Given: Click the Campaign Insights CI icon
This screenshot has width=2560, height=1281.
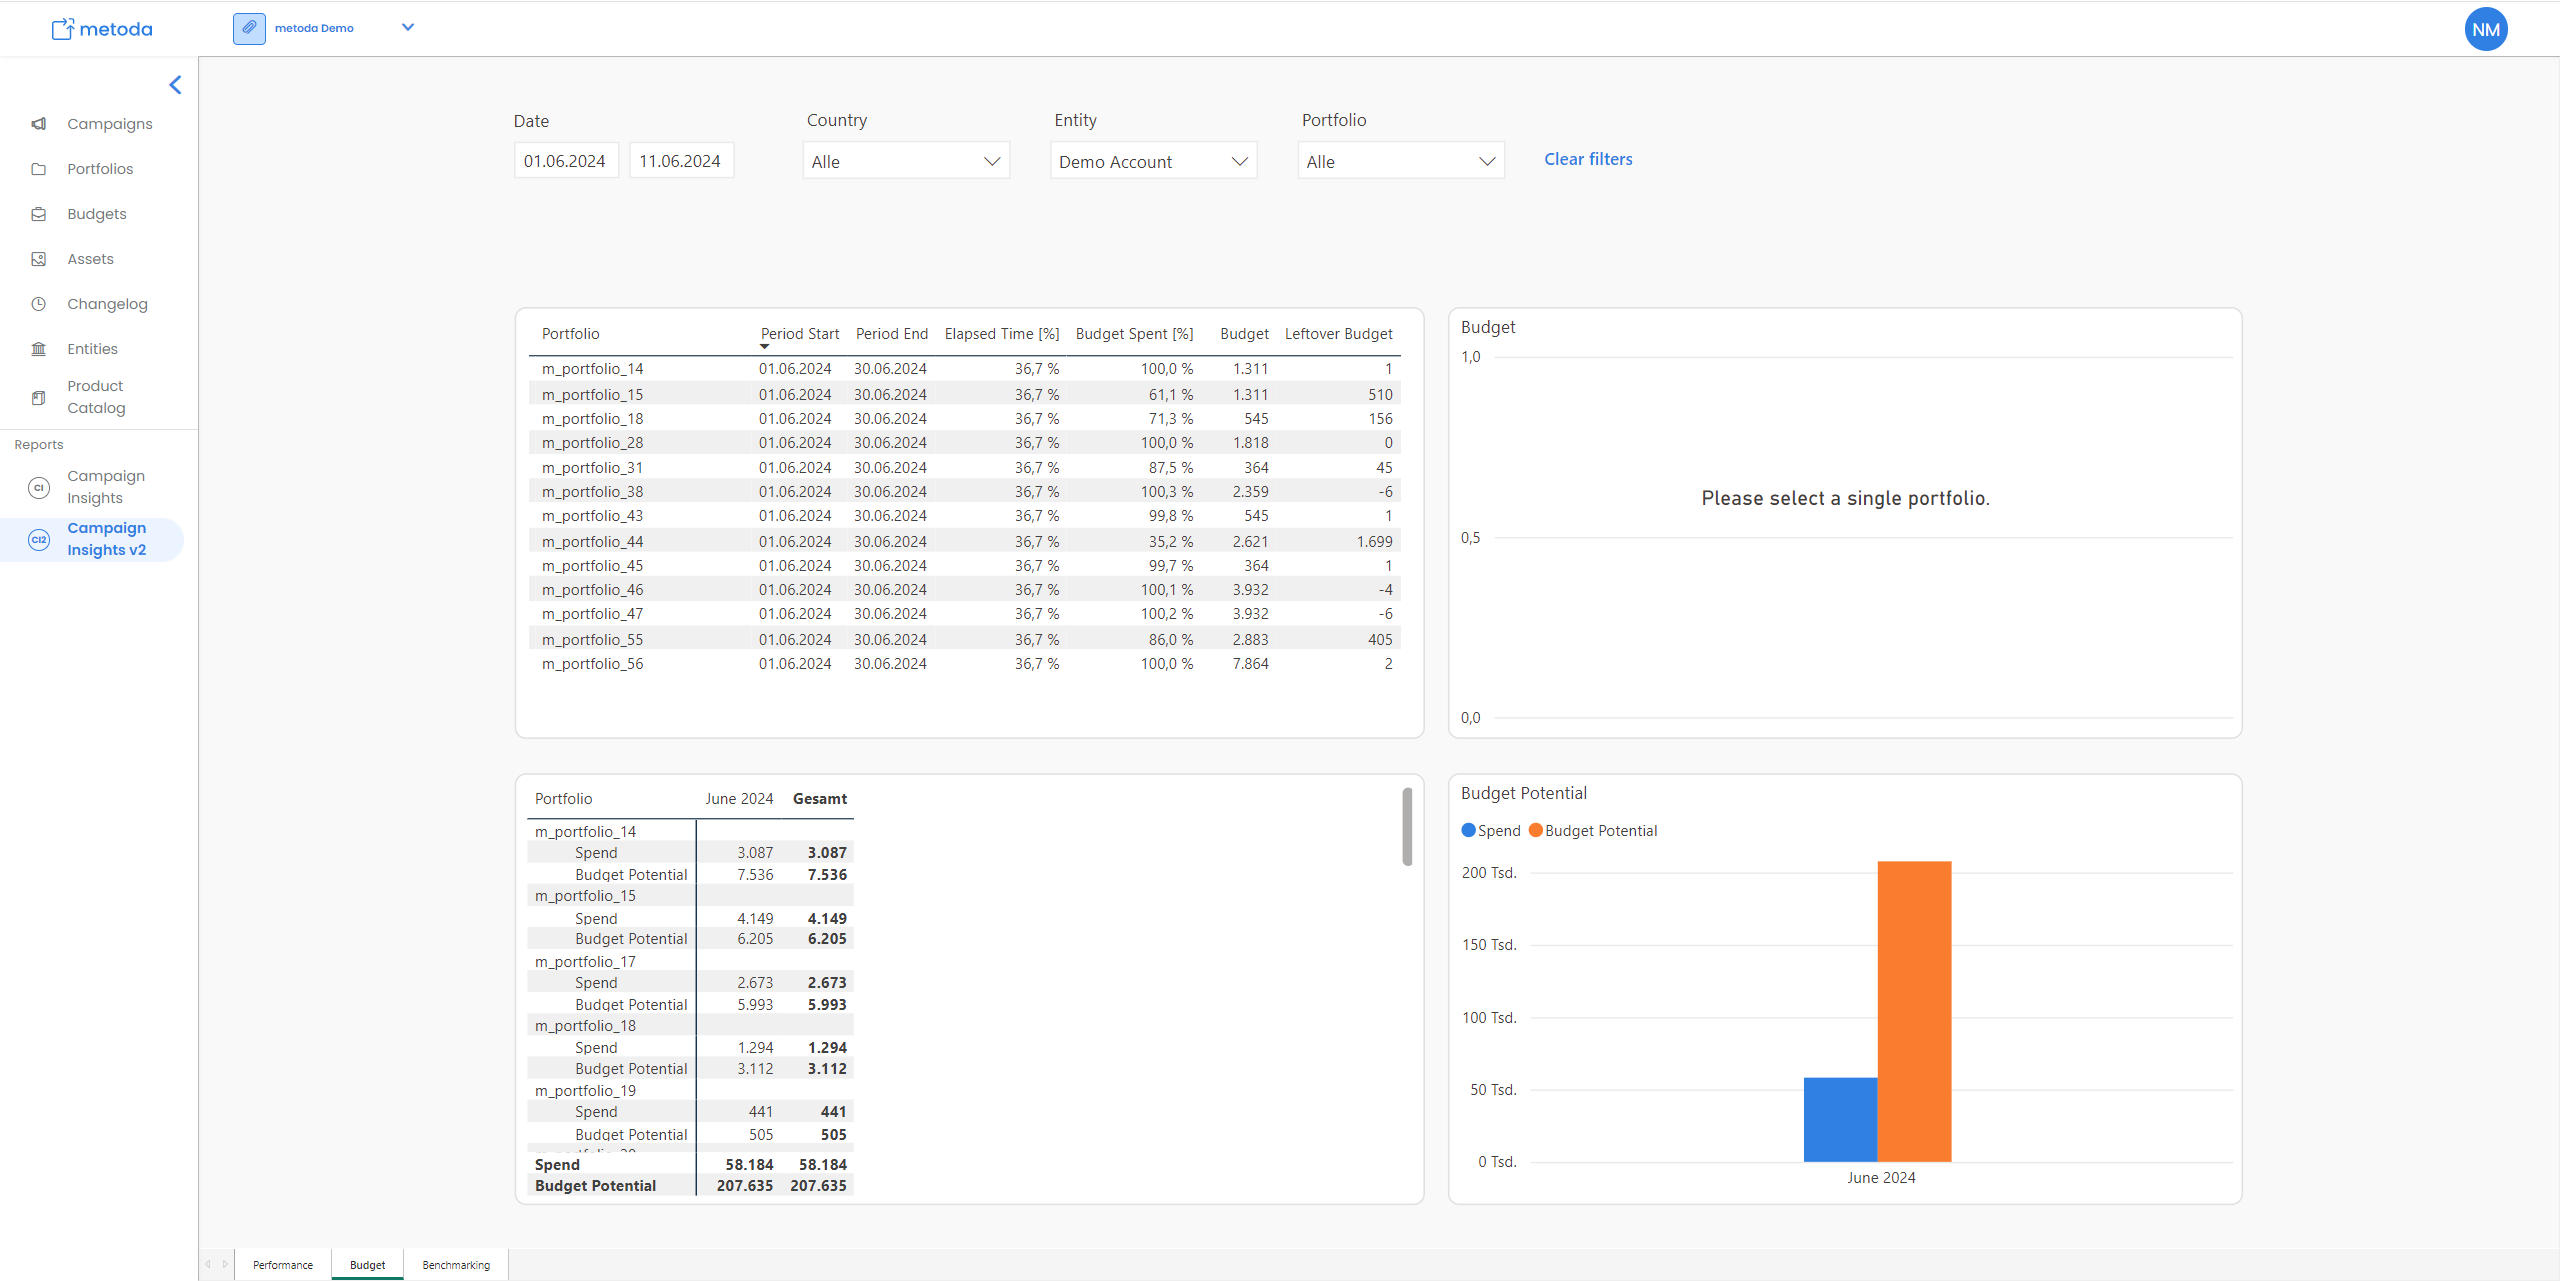Looking at the screenshot, I should [39, 487].
